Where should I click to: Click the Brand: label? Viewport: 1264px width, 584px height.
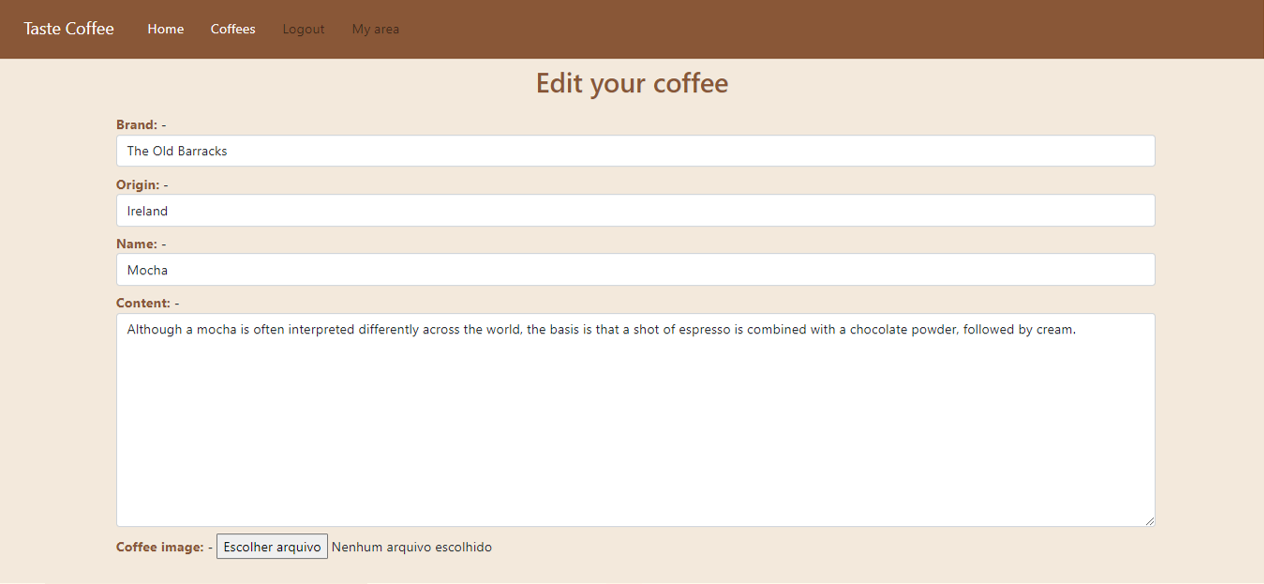(137, 125)
